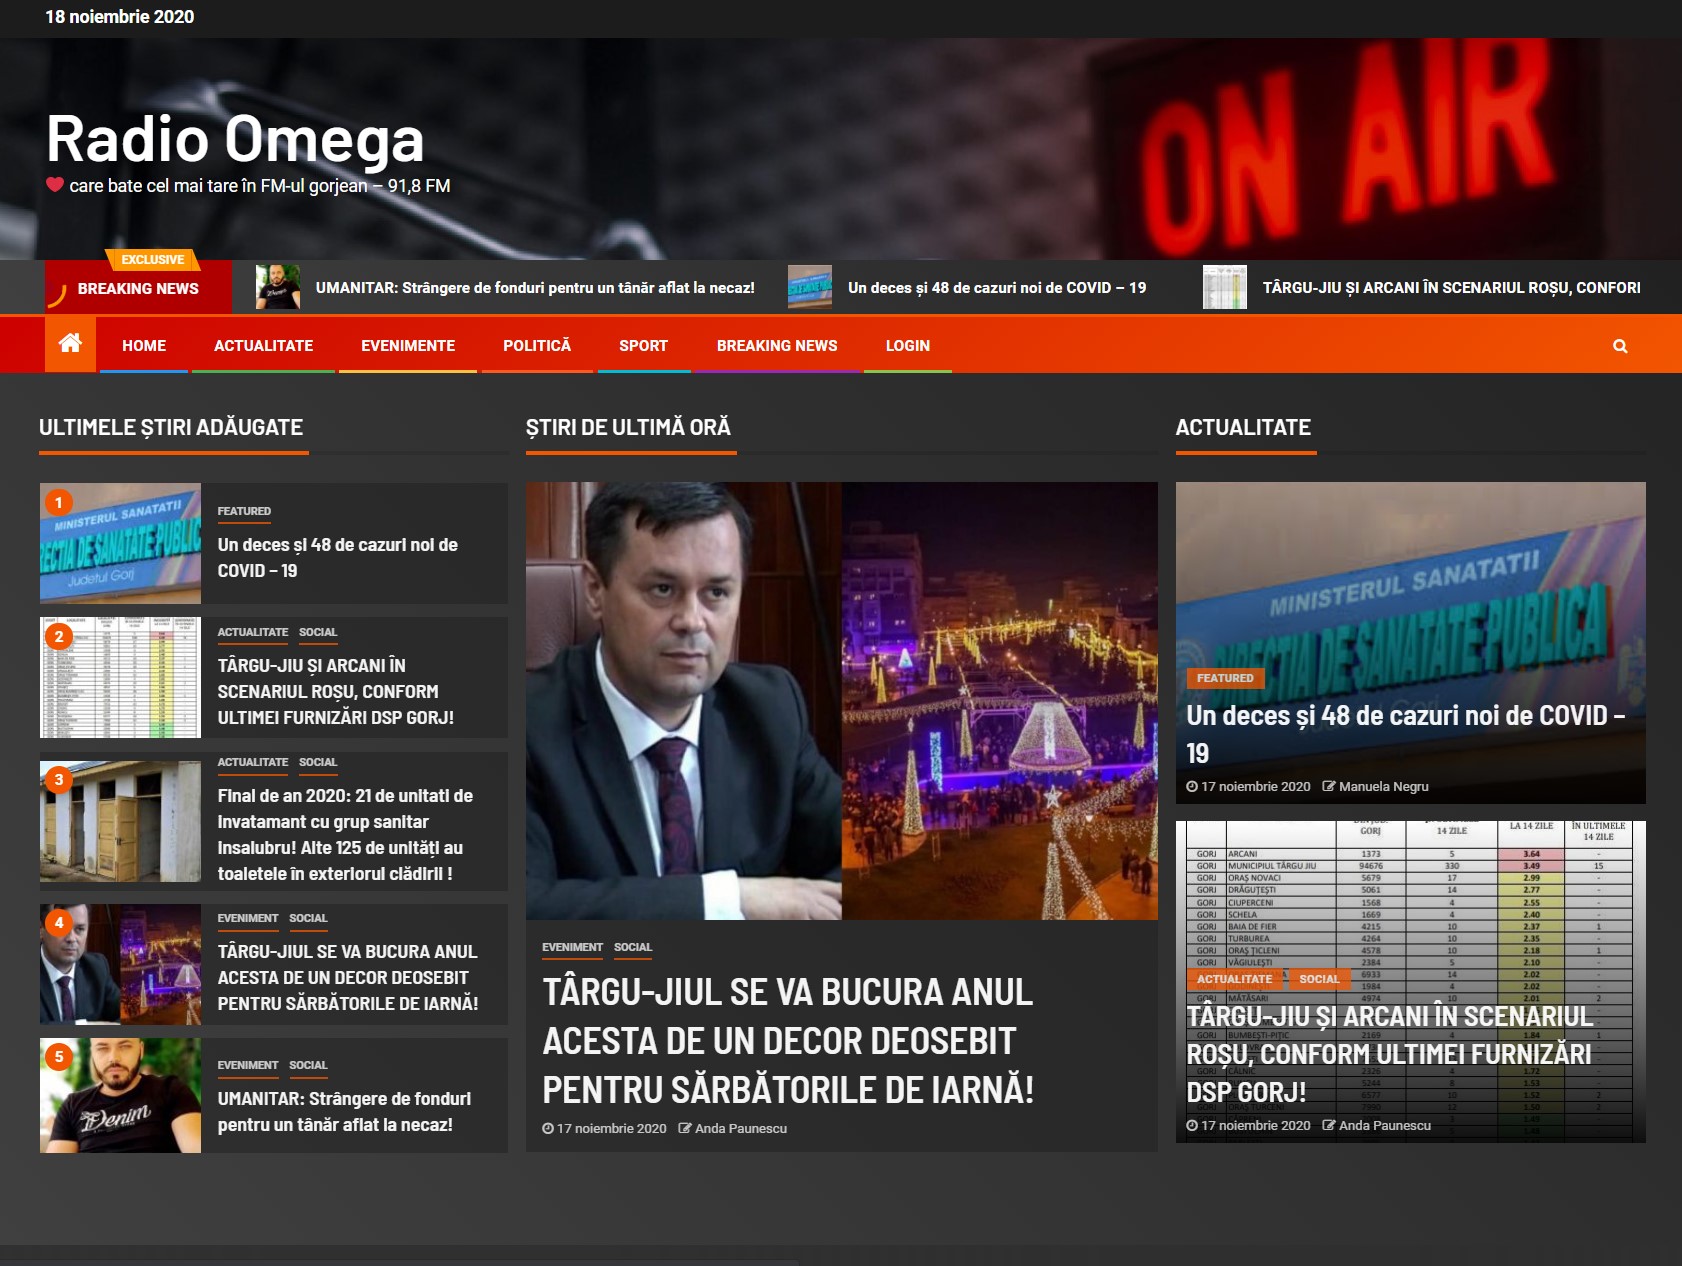
Task: Open card headline TÂRGU-JIU ȘI ARCANI ÎN SCENARIUL ROȘU
Action: pos(1389,1054)
